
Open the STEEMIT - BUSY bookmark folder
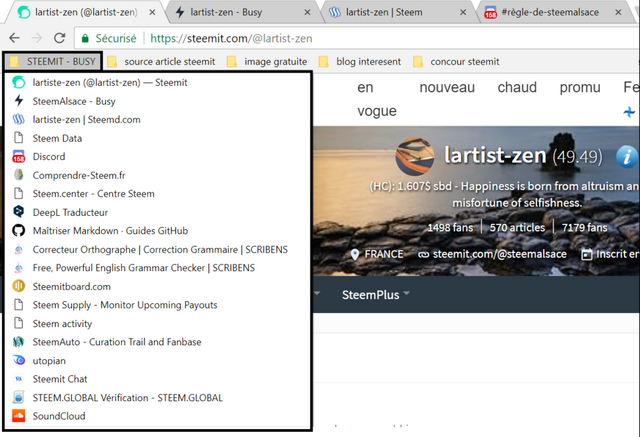53,62
